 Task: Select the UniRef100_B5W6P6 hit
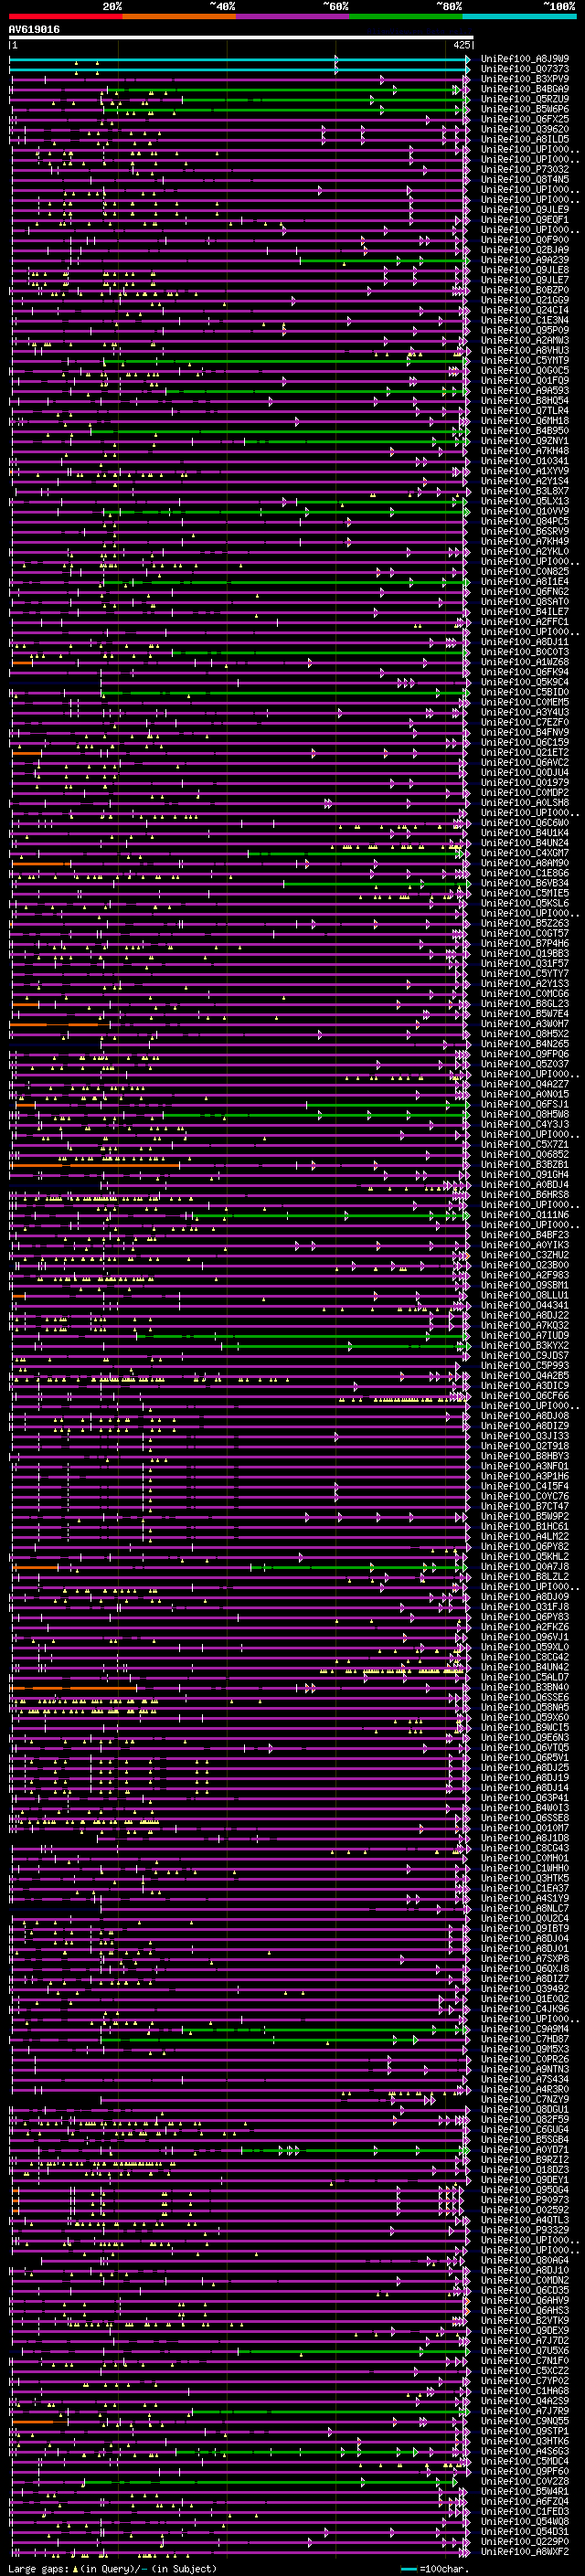(525, 109)
